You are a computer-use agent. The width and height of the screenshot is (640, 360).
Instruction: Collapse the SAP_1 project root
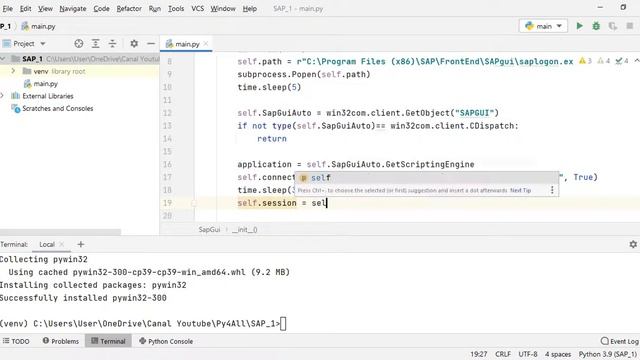pos(3,59)
